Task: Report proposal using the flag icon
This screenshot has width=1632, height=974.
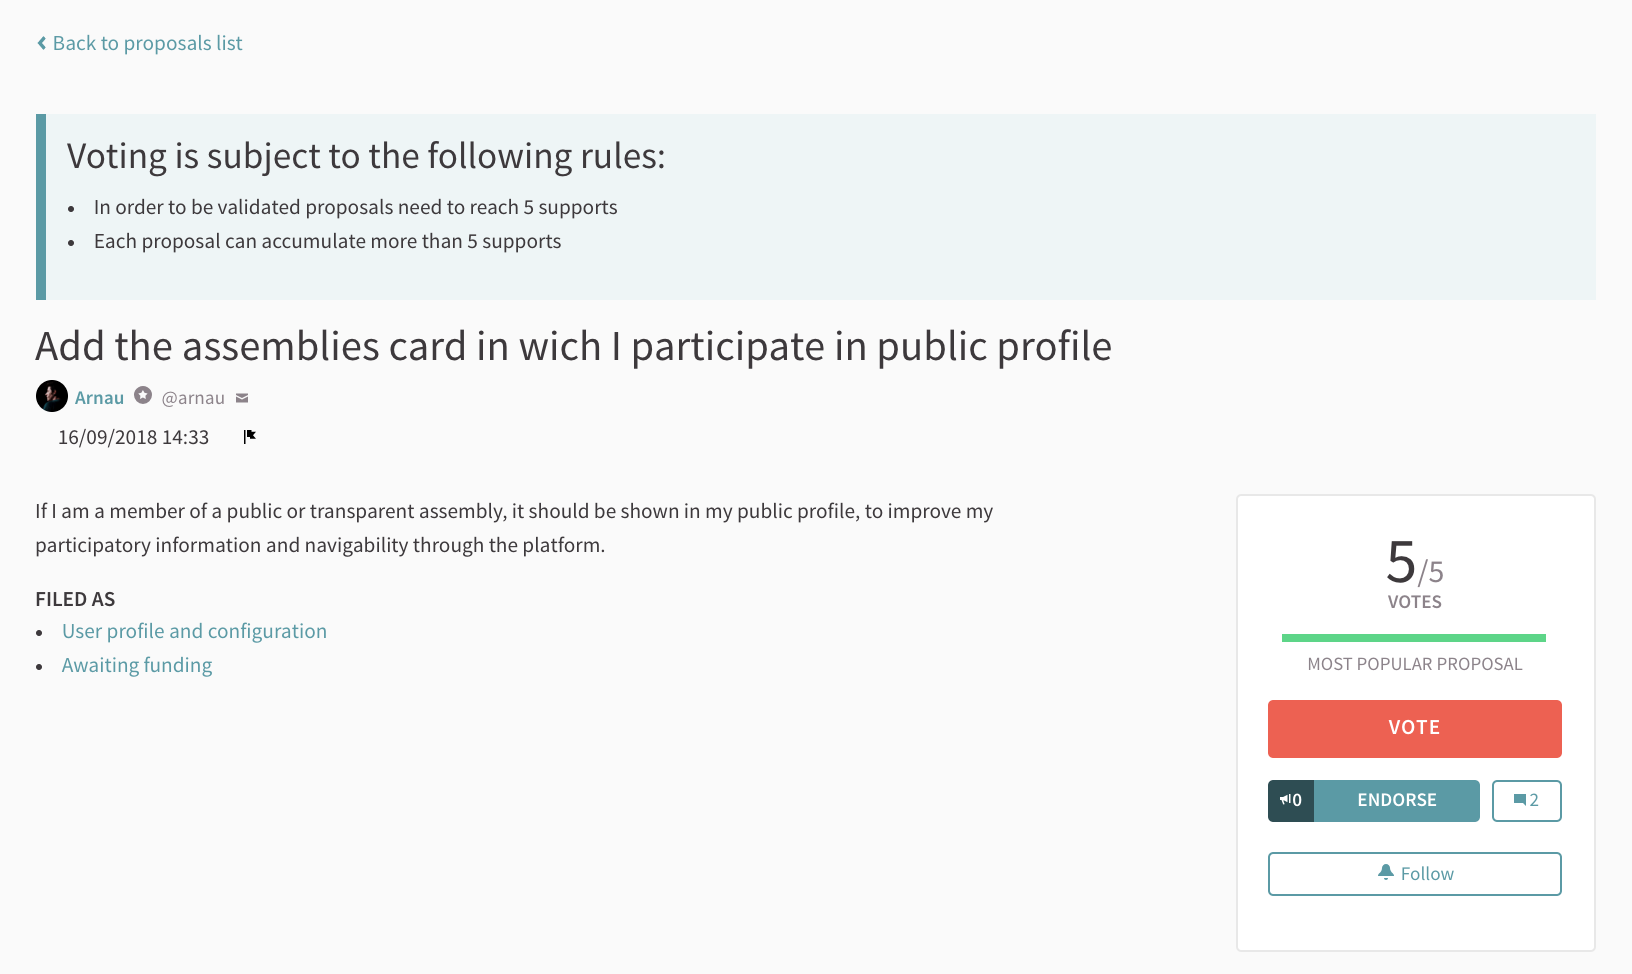Action: coord(250,436)
